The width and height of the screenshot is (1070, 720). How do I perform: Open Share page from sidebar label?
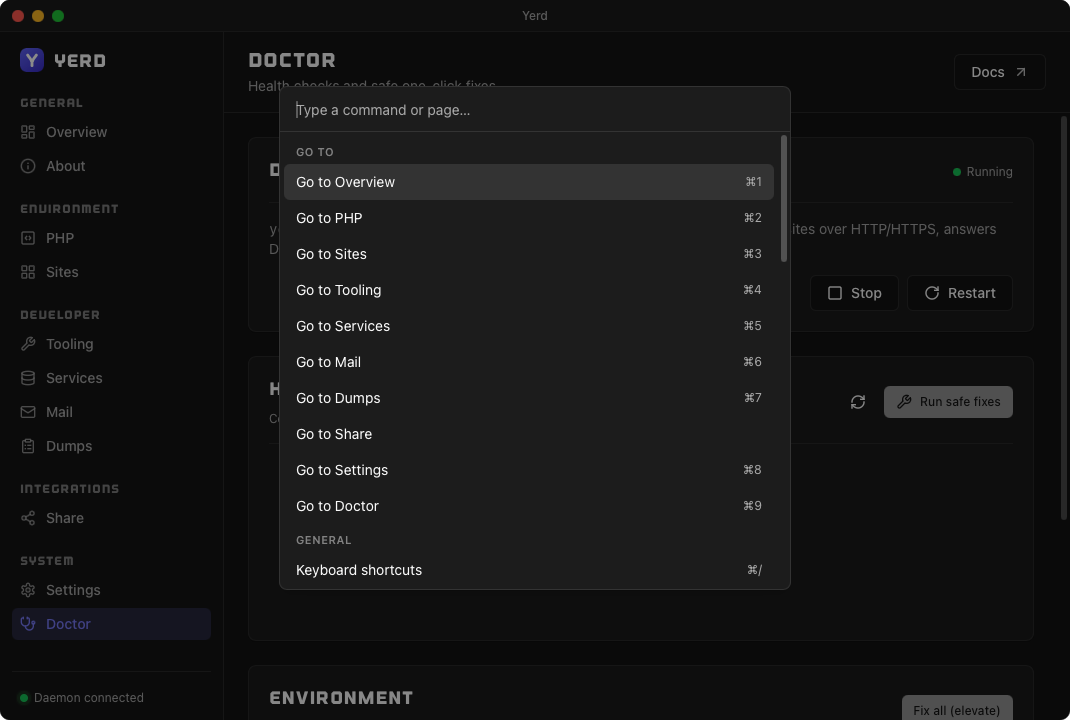coord(65,518)
